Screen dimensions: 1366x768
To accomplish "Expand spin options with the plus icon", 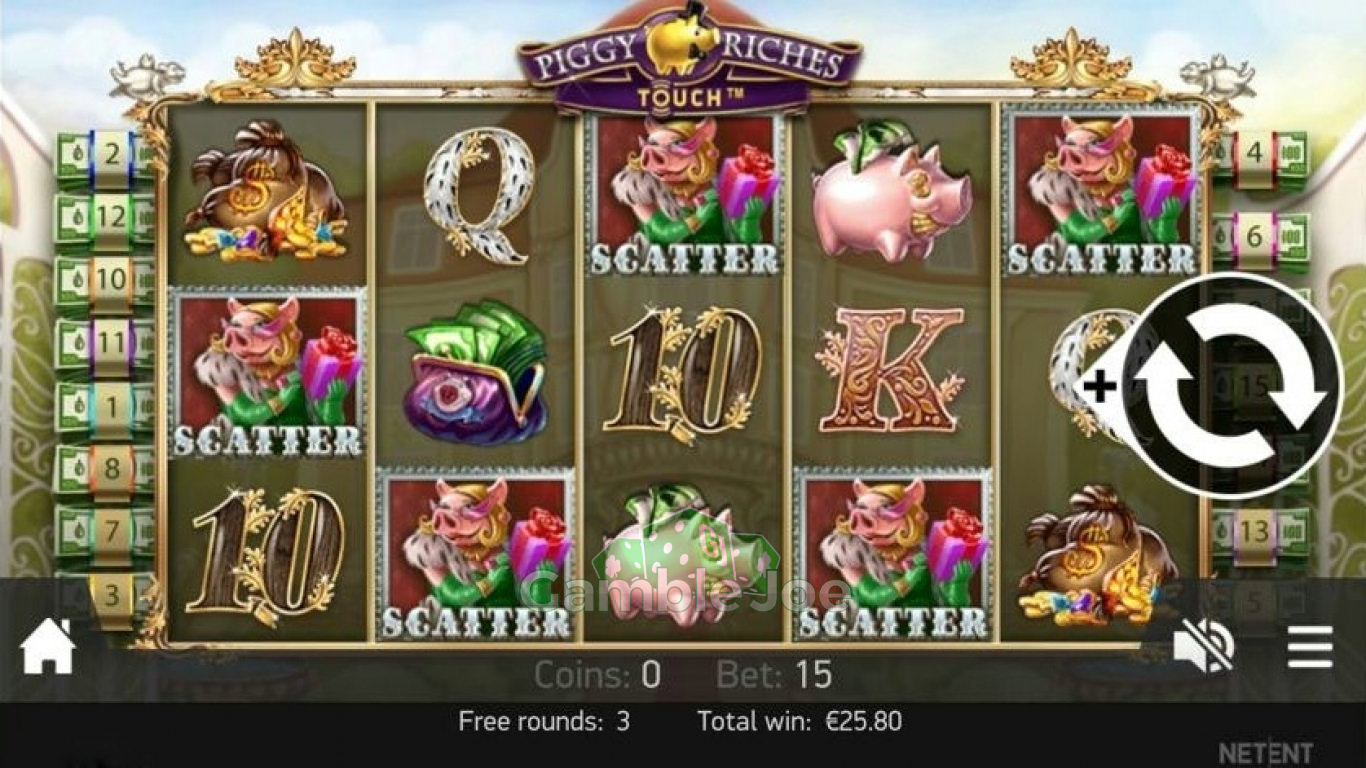I will pos(1100,386).
